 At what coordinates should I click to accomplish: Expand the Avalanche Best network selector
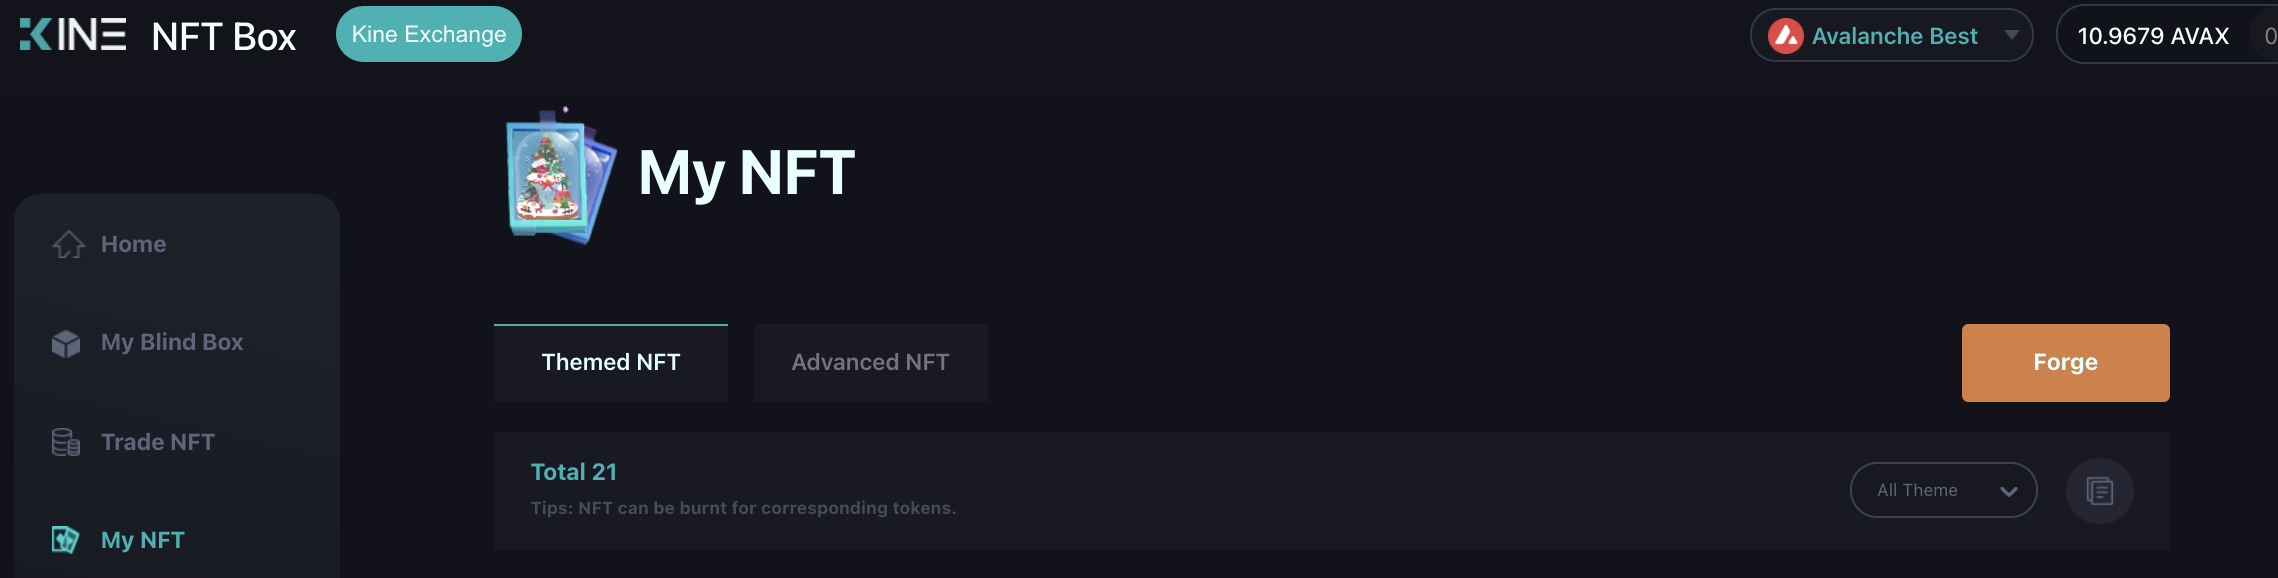(x=1892, y=36)
